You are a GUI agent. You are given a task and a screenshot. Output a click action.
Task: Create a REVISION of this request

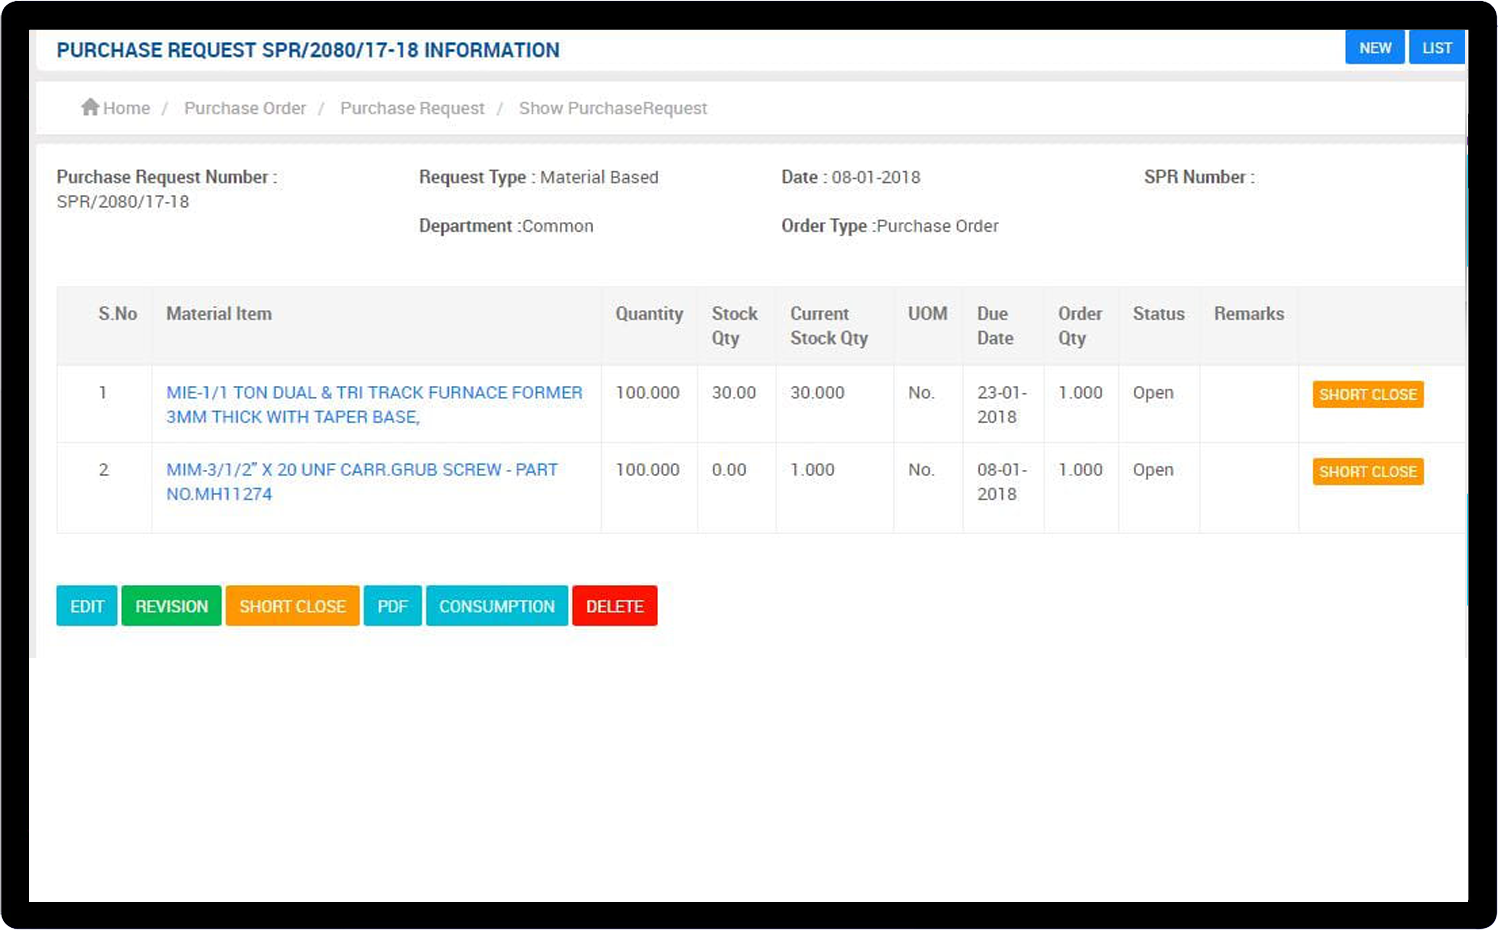pyautogui.click(x=171, y=606)
